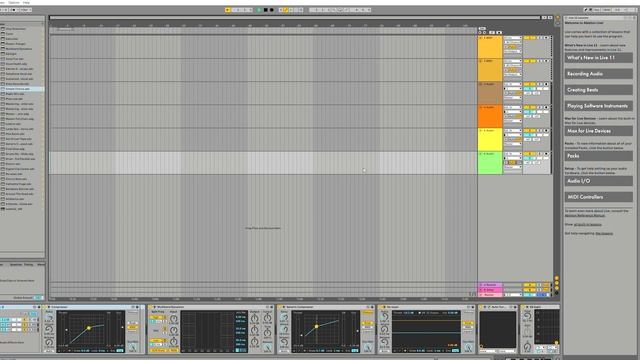640x360 pixels.
Task: Toggle the Mixer section show/hide button
Action: [x=557, y=288]
